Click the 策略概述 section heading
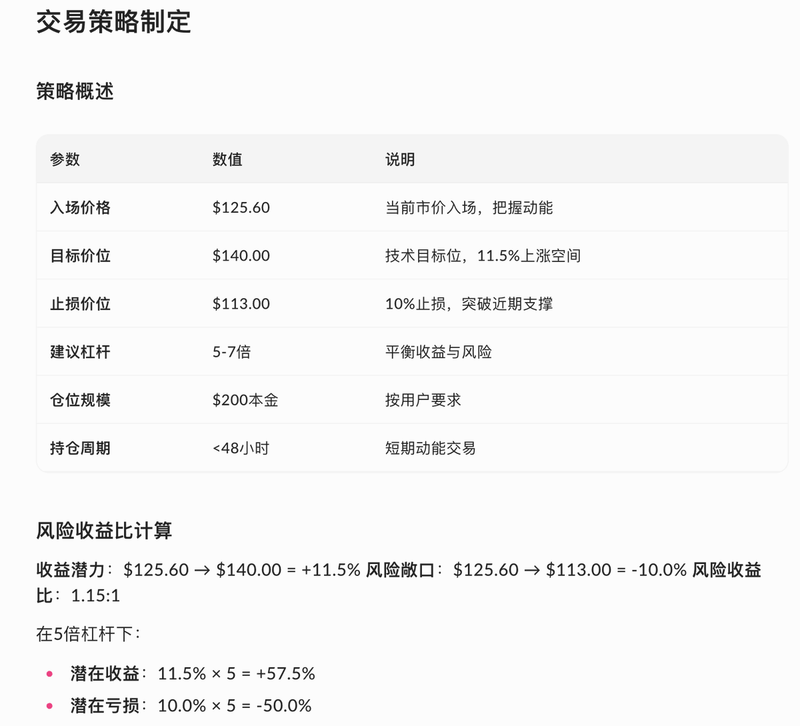The width and height of the screenshot is (800, 726). pos(75,91)
